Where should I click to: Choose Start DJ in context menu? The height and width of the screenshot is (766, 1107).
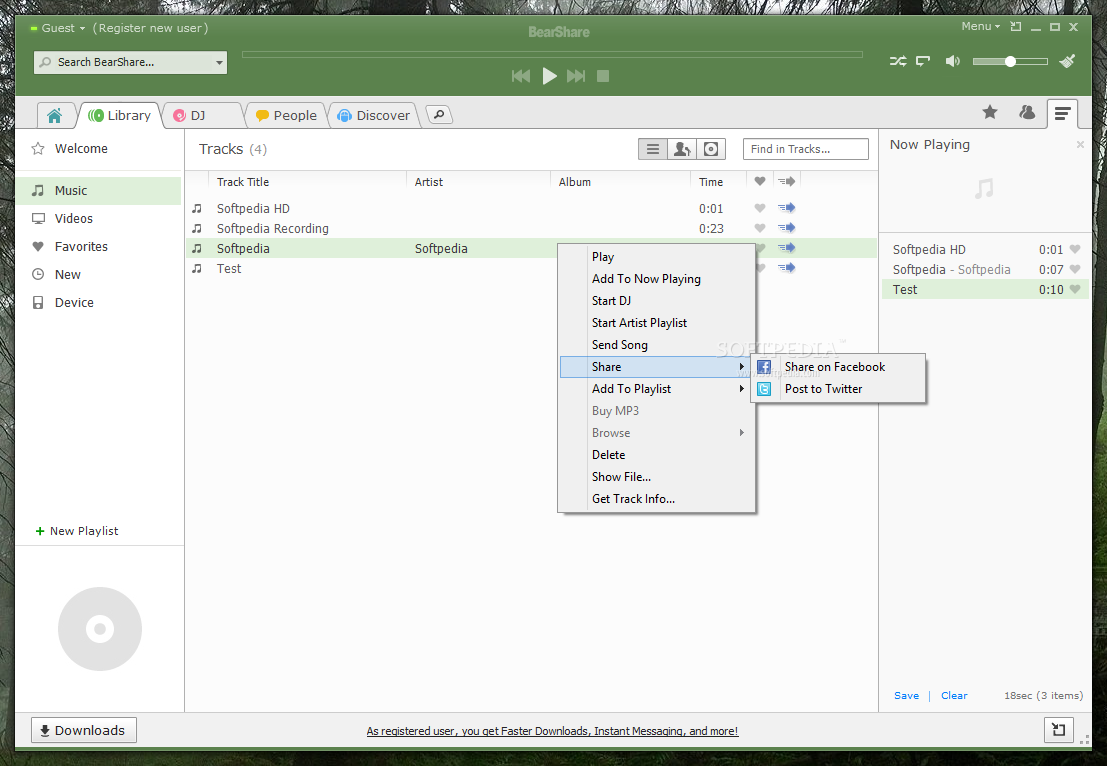pos(657,301)
